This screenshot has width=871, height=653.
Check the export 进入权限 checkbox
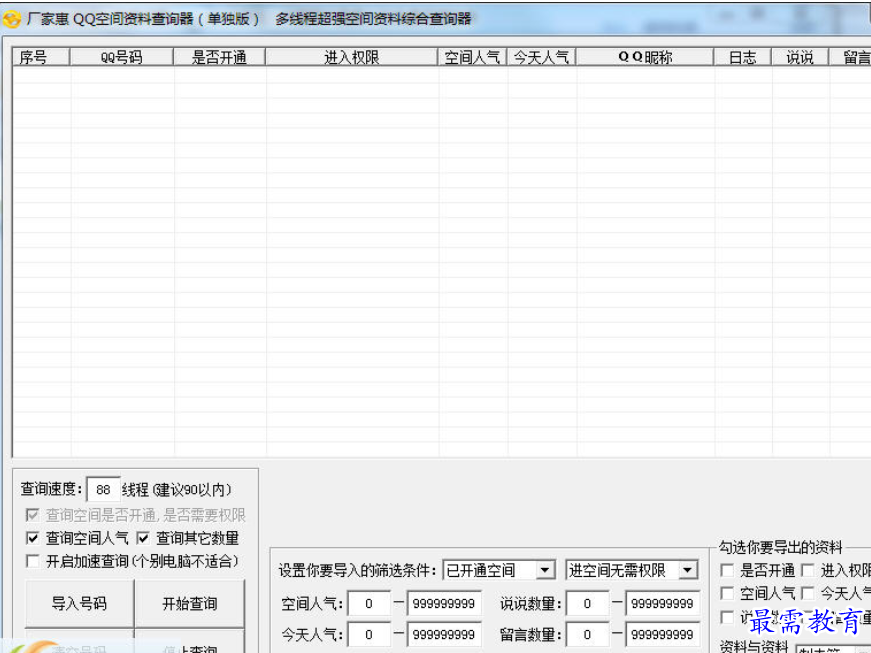click(808, 570)
